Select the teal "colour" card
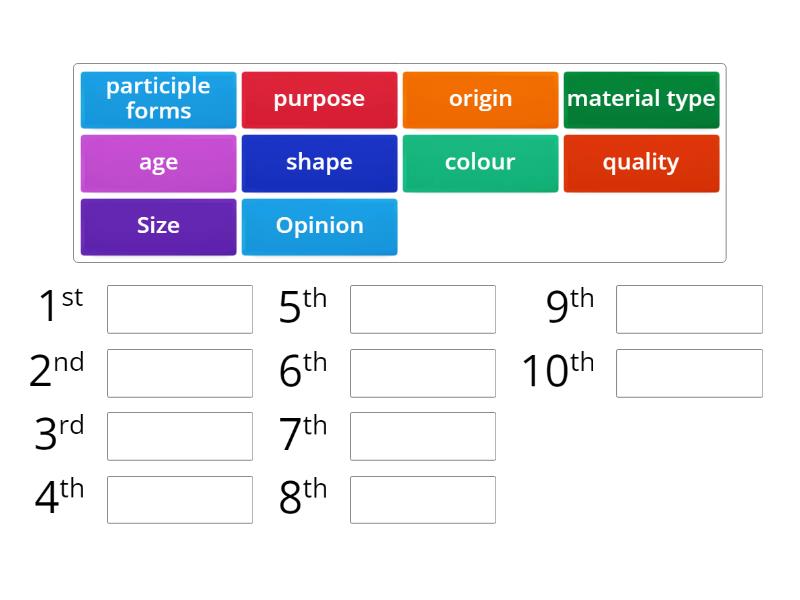 click(x=481, y=163)
